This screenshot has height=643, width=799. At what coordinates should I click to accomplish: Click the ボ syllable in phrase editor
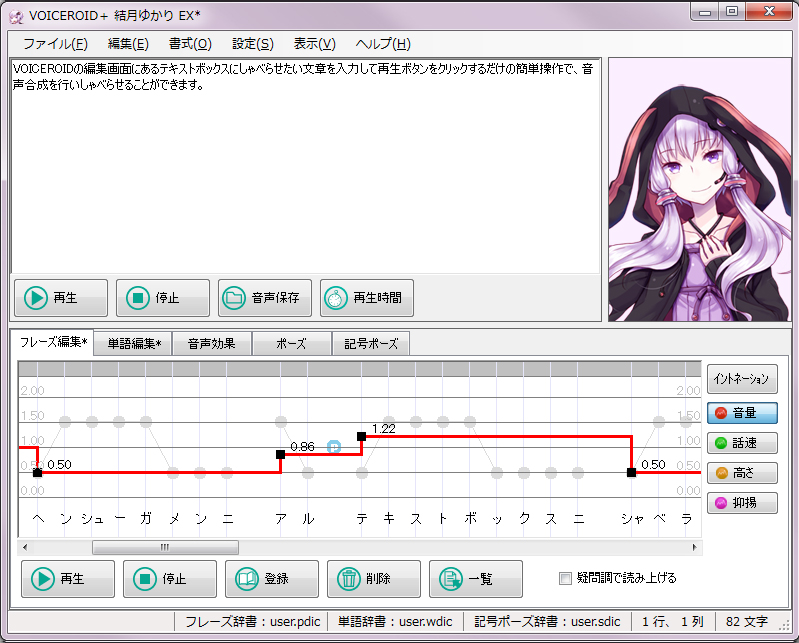470,519
